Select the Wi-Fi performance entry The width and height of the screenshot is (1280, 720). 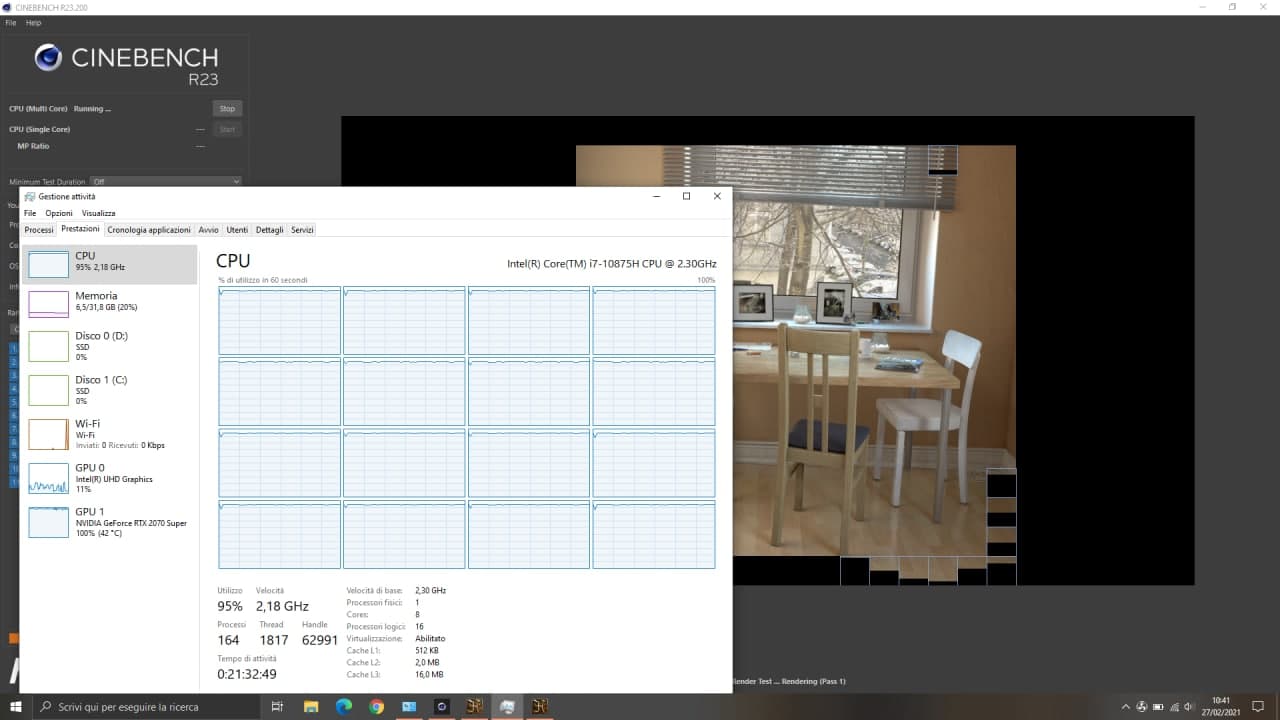[110, 434]
